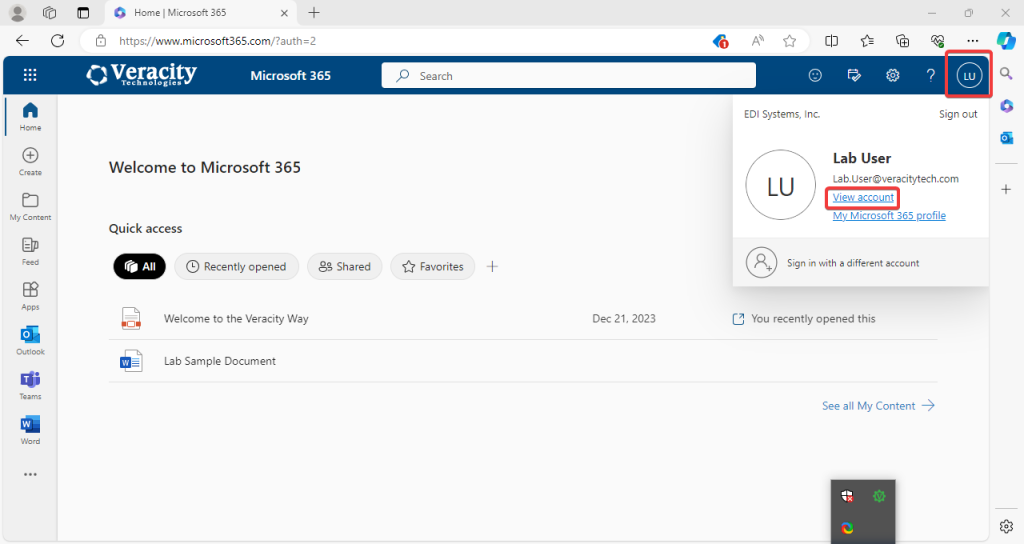Open Word from the left sidebar
This screenshot has width=1024, height=544.
30,428
